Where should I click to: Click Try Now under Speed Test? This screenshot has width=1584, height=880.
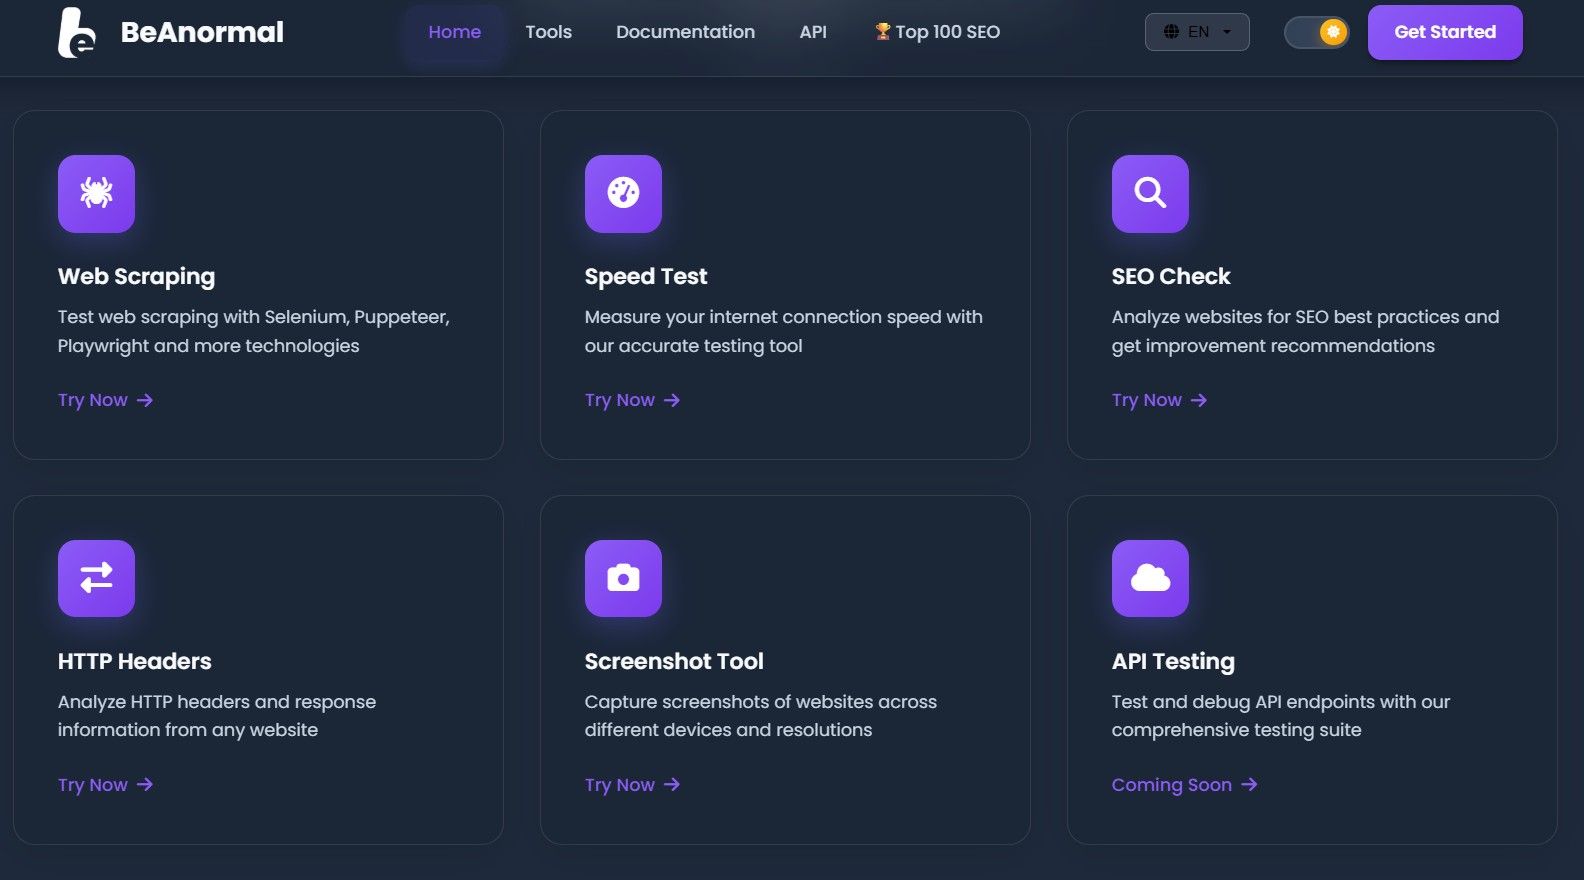click(633, 400)
